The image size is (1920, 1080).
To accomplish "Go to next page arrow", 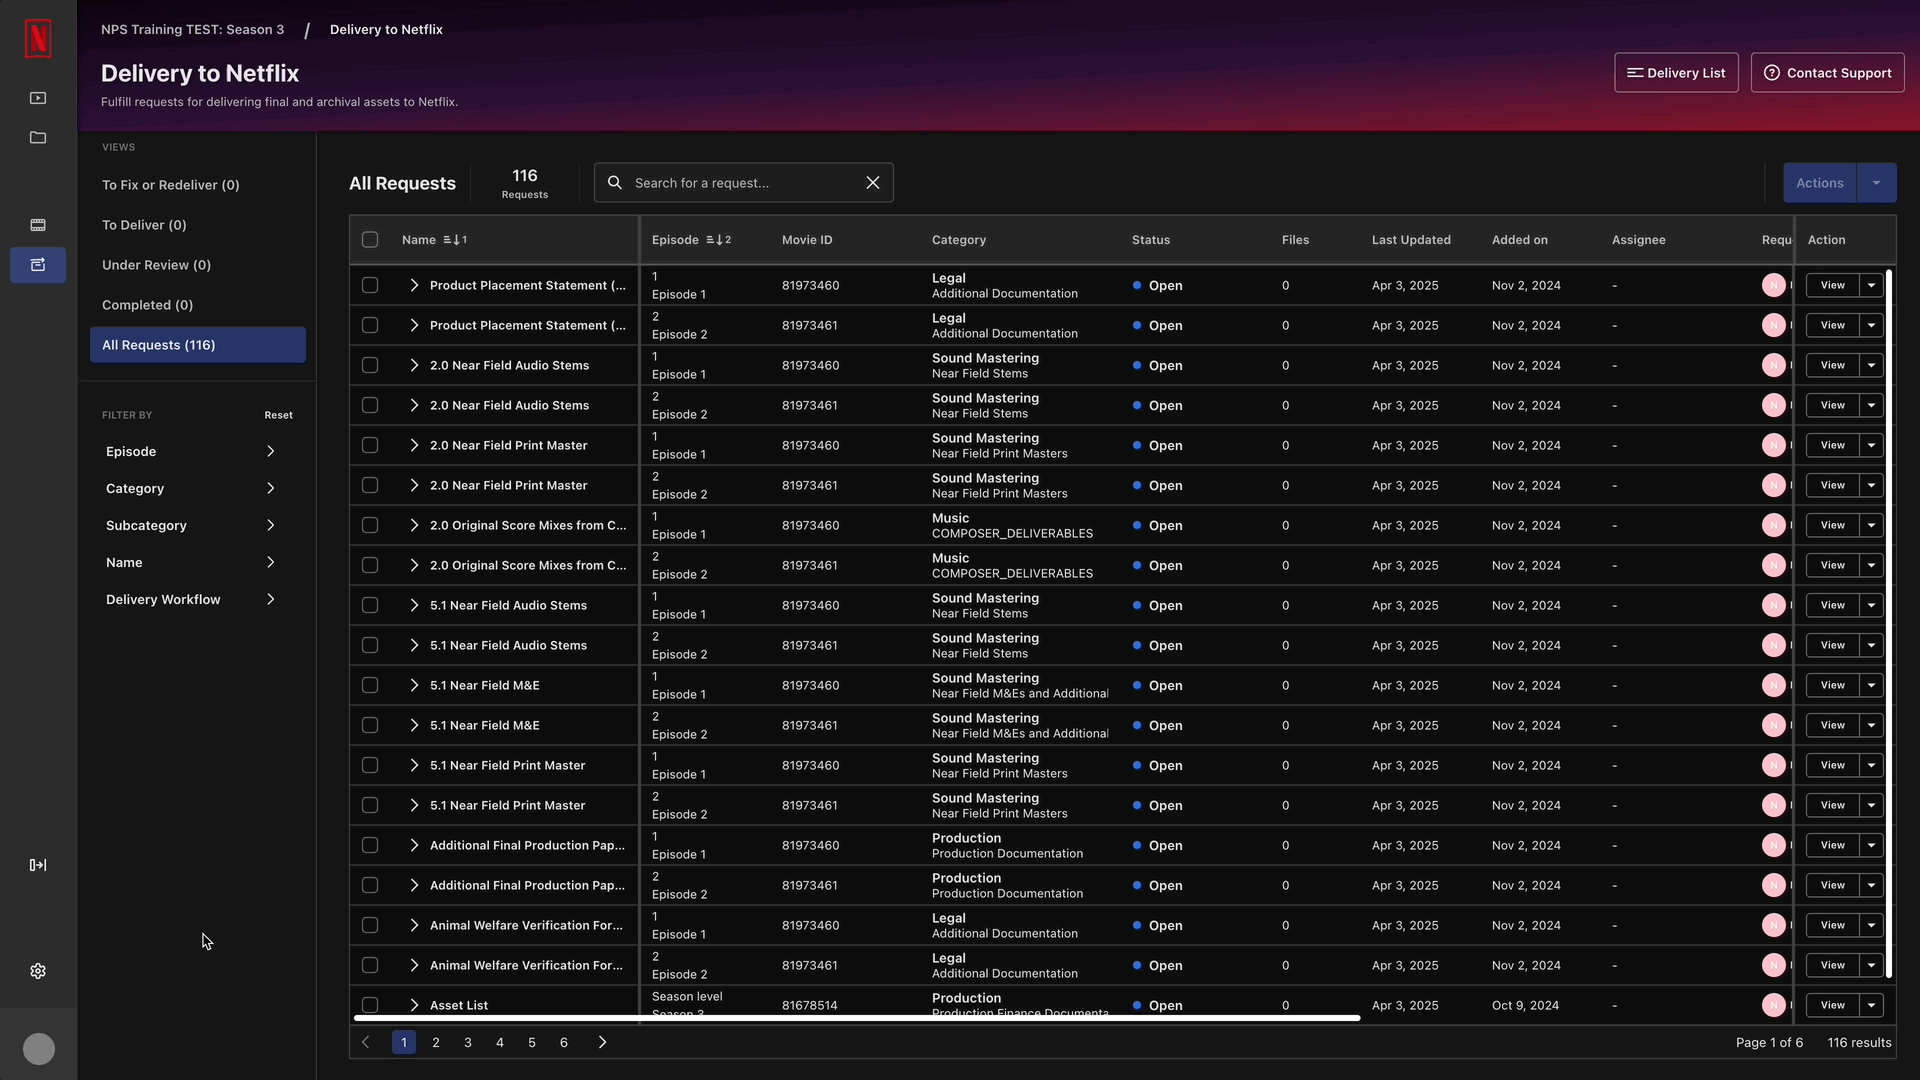I will pos(602,1042).
